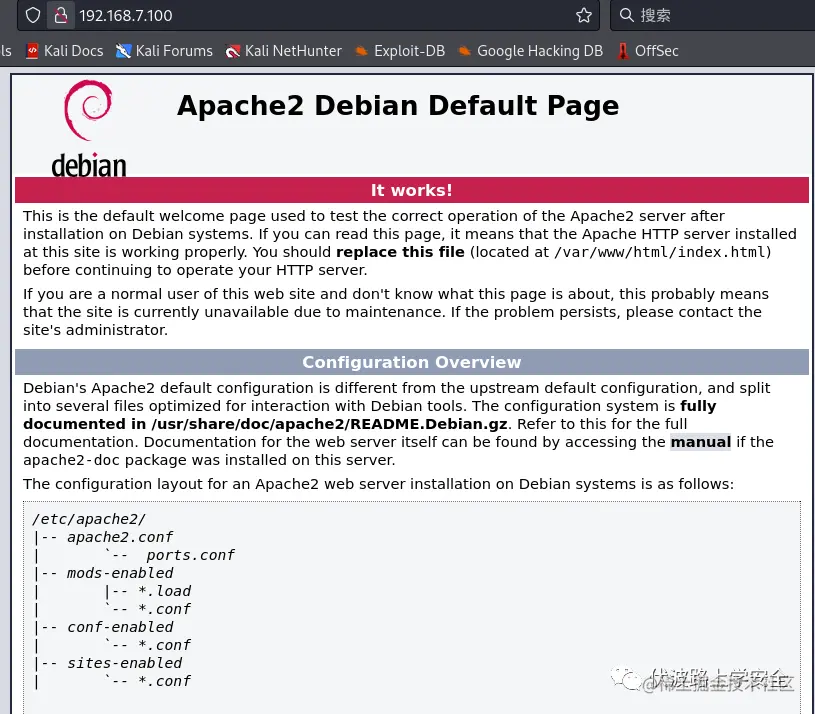Click the address bar showing 192.168.7.100

[x=308, y=15]
